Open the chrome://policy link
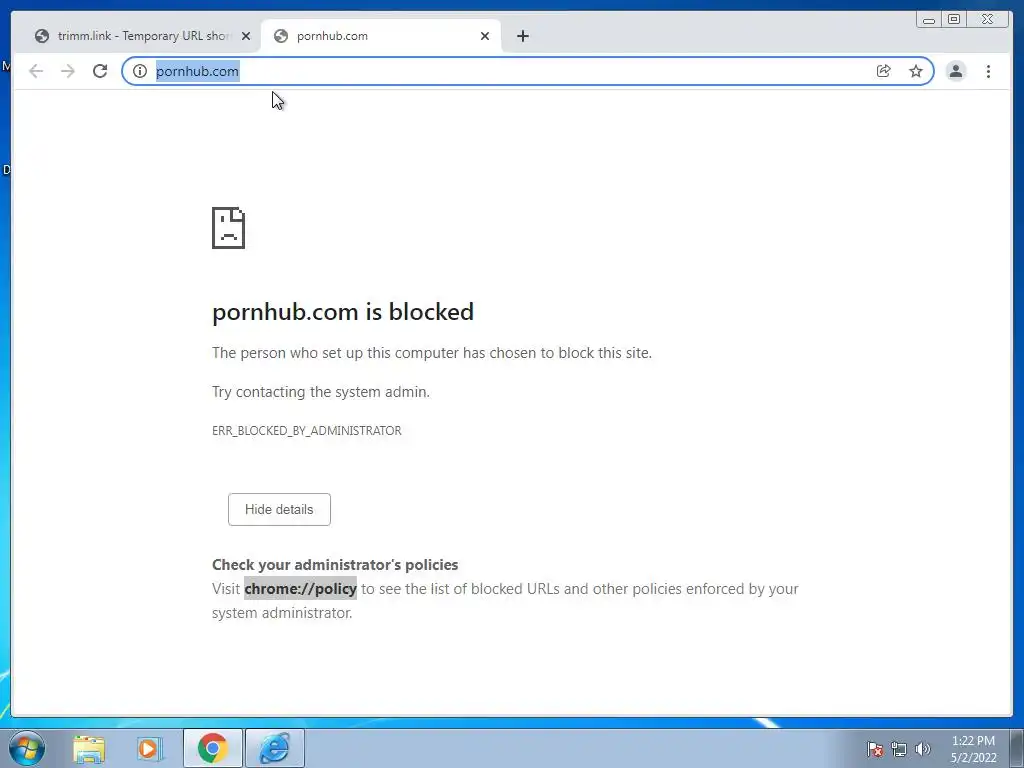The image size is (1024, 768). tap(300, 588)
